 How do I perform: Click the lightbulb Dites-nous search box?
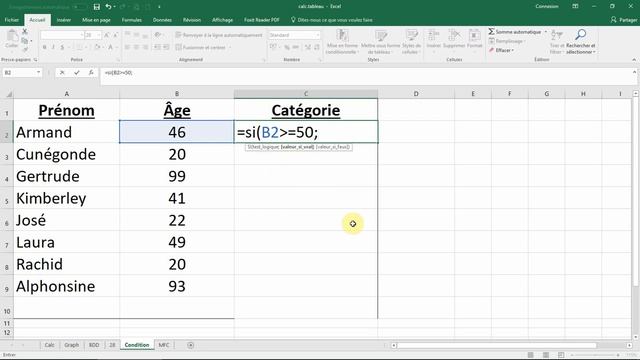point(331,20)
